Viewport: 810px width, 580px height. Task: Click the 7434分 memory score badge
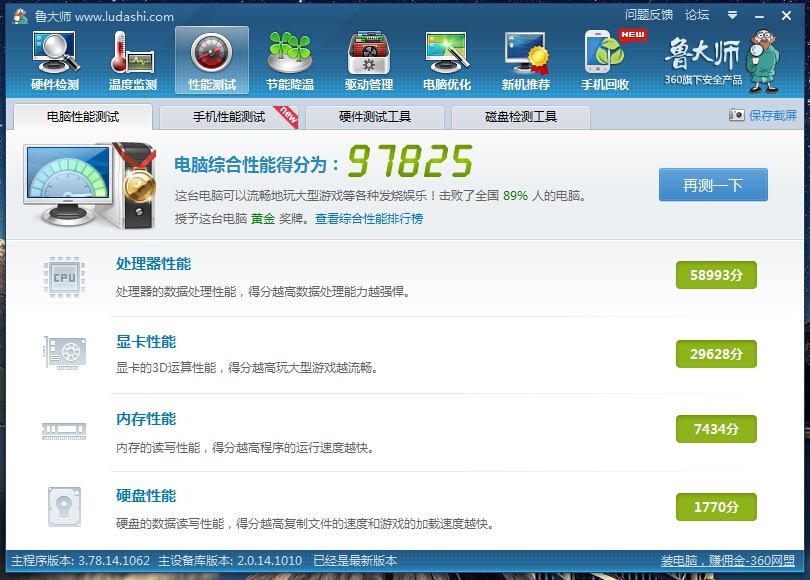(716, 429)
